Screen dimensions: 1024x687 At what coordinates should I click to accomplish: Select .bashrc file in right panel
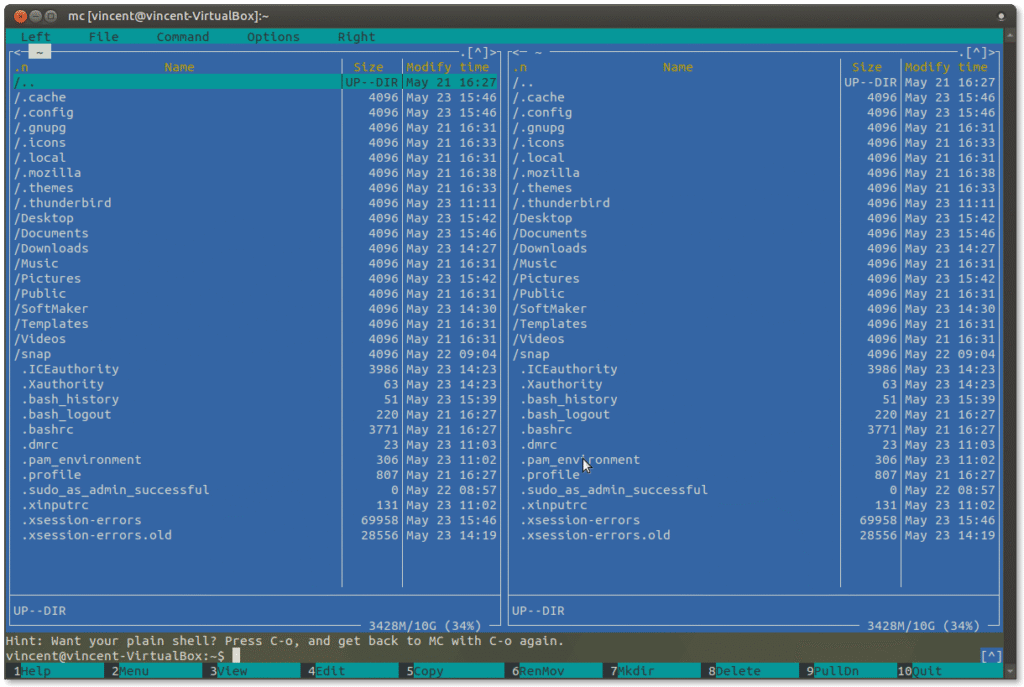point(547,430)
